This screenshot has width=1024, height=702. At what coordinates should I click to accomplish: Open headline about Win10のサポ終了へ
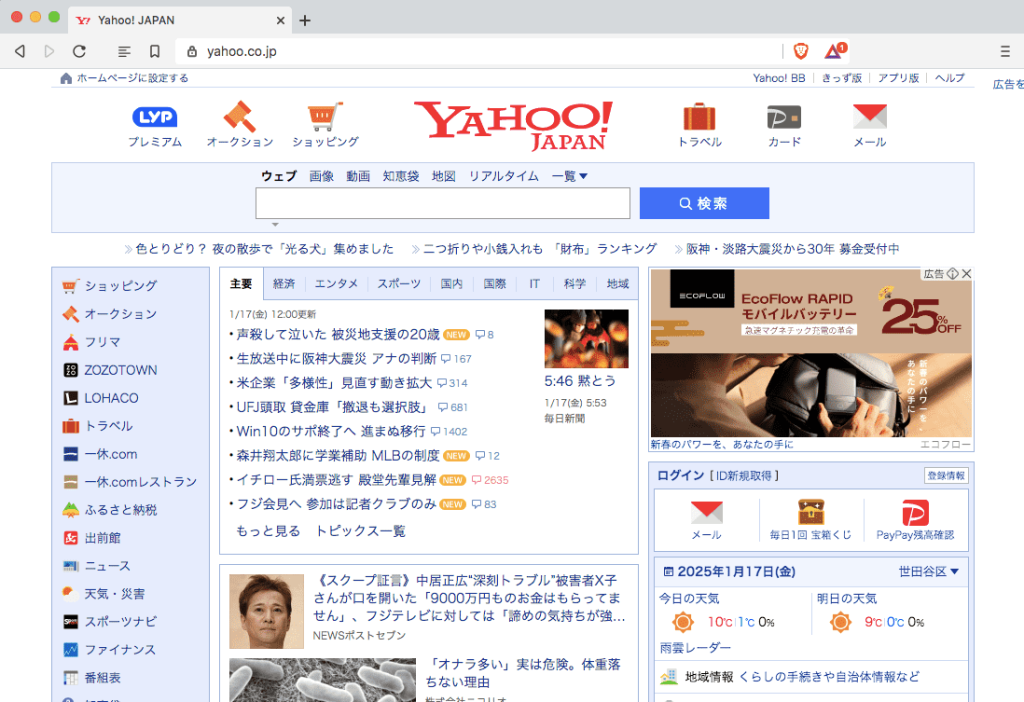pyautogui.click(x=330, y=432)
